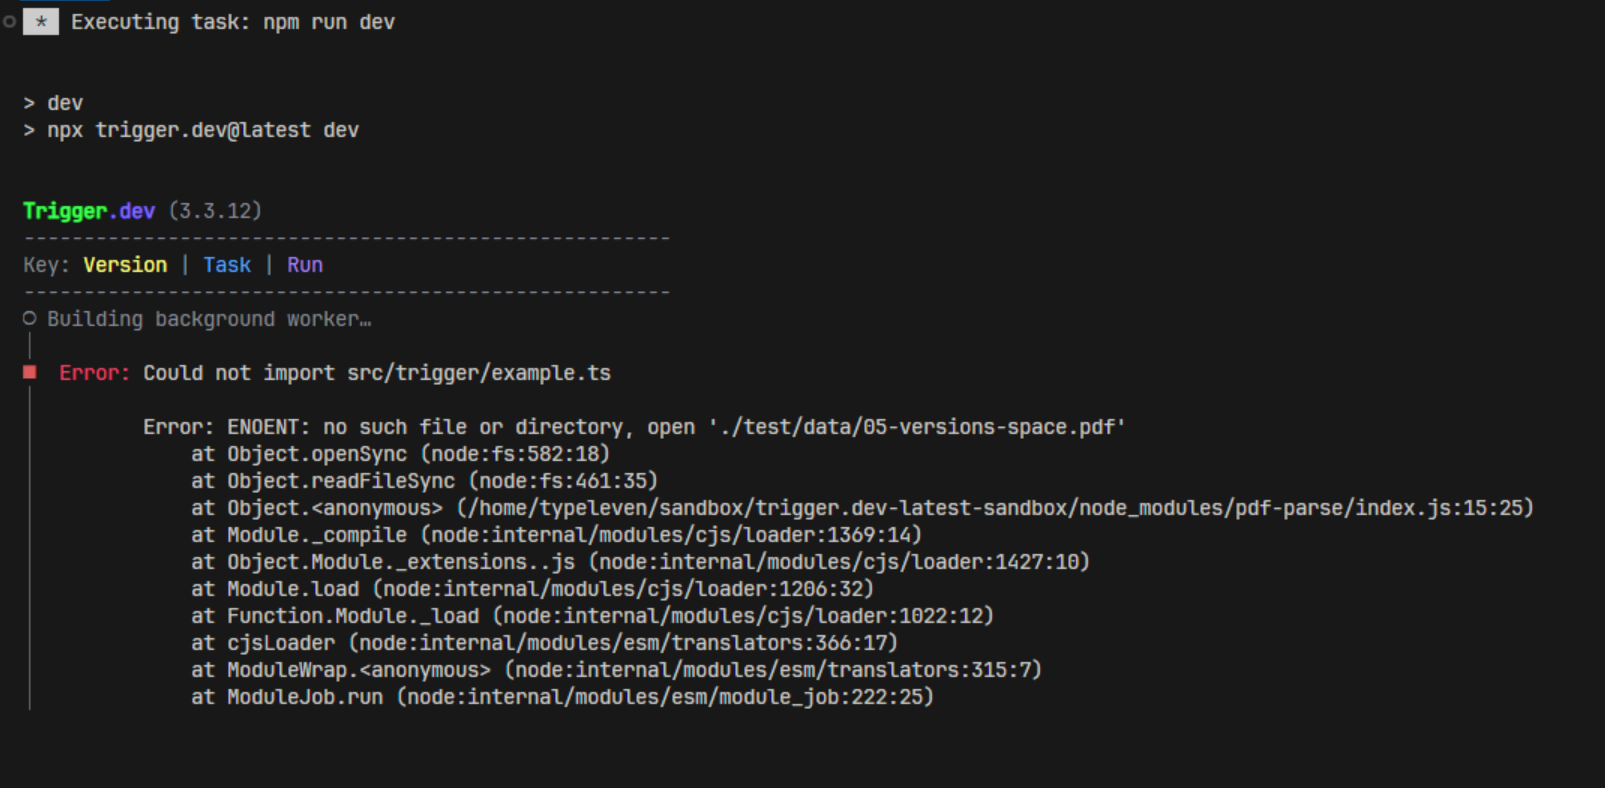Select the Task key label
Viewport: 1605px width, 788px height.
click(x=227, y=265)
